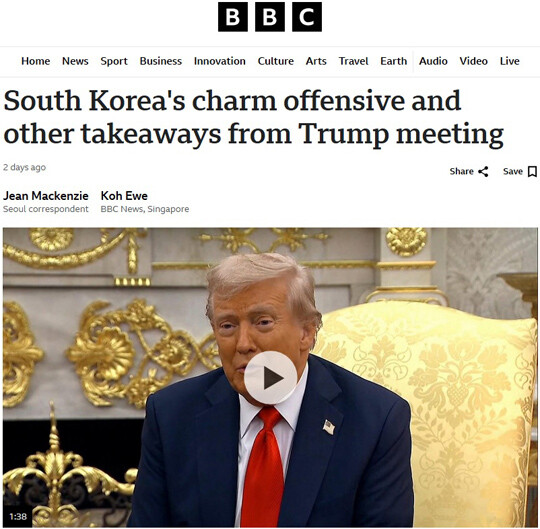Open the News section
This screenshot has width=540, height=529.
pos(75,61)
